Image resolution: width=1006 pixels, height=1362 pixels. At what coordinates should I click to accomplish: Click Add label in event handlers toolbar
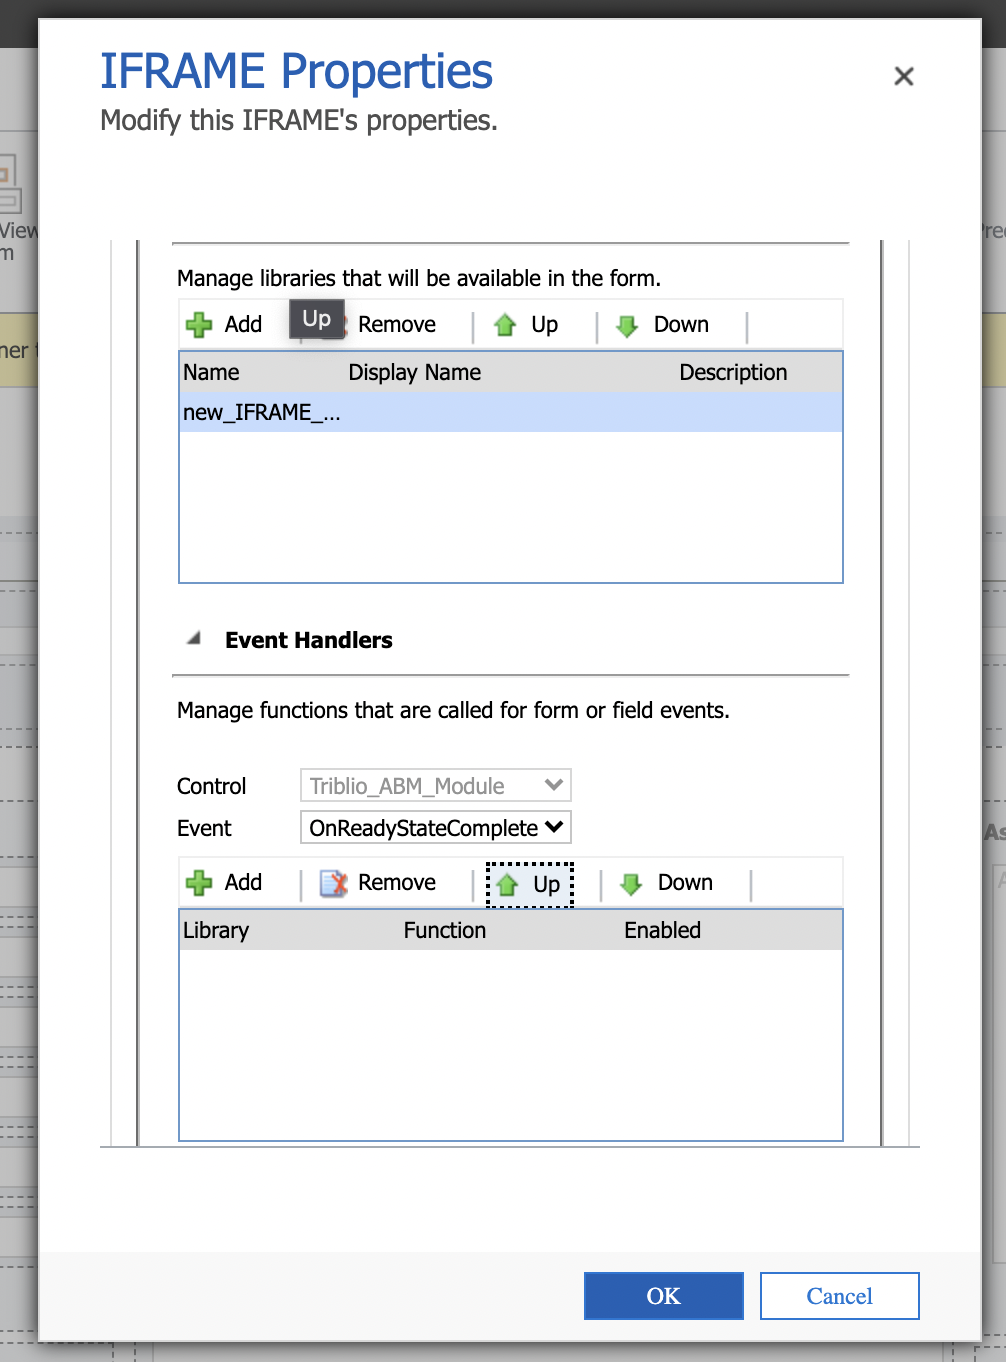pos(243,882)
